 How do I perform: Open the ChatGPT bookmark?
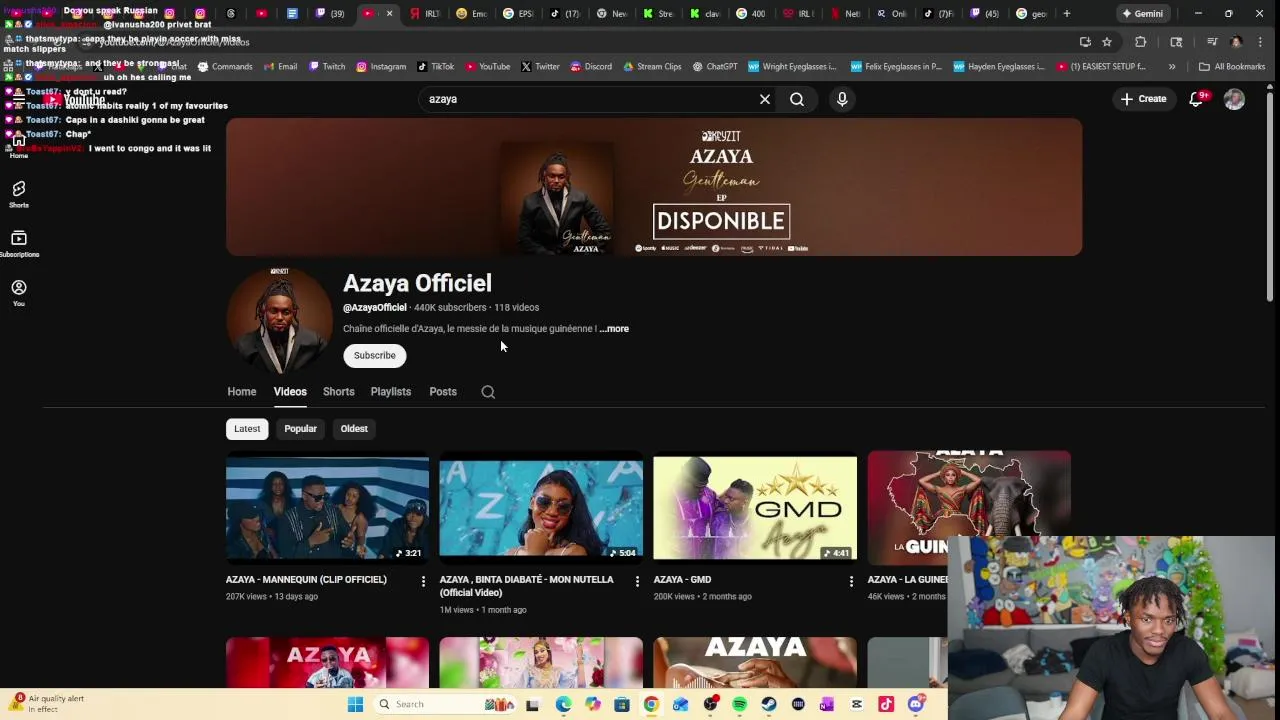pos(714,67)
